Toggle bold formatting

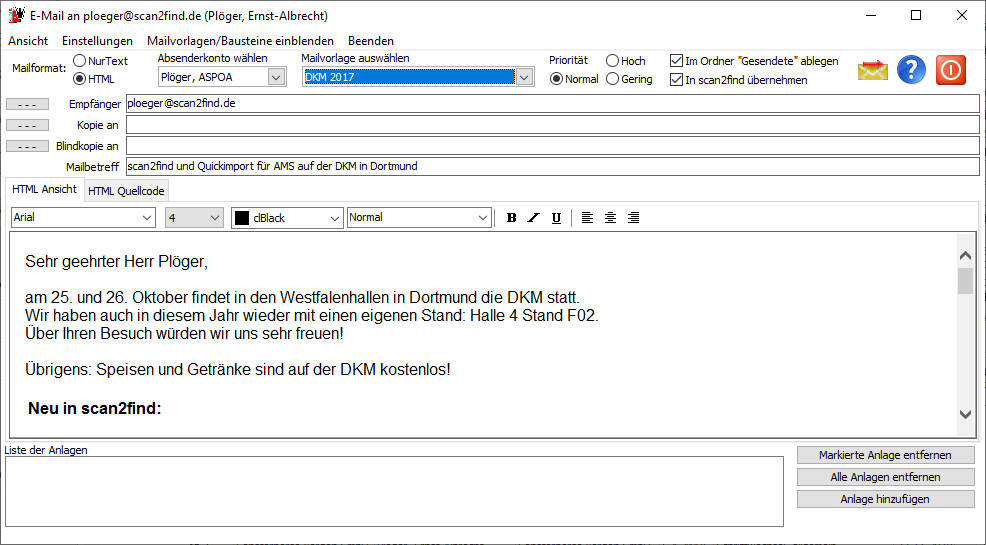click(x=511, y=218)
